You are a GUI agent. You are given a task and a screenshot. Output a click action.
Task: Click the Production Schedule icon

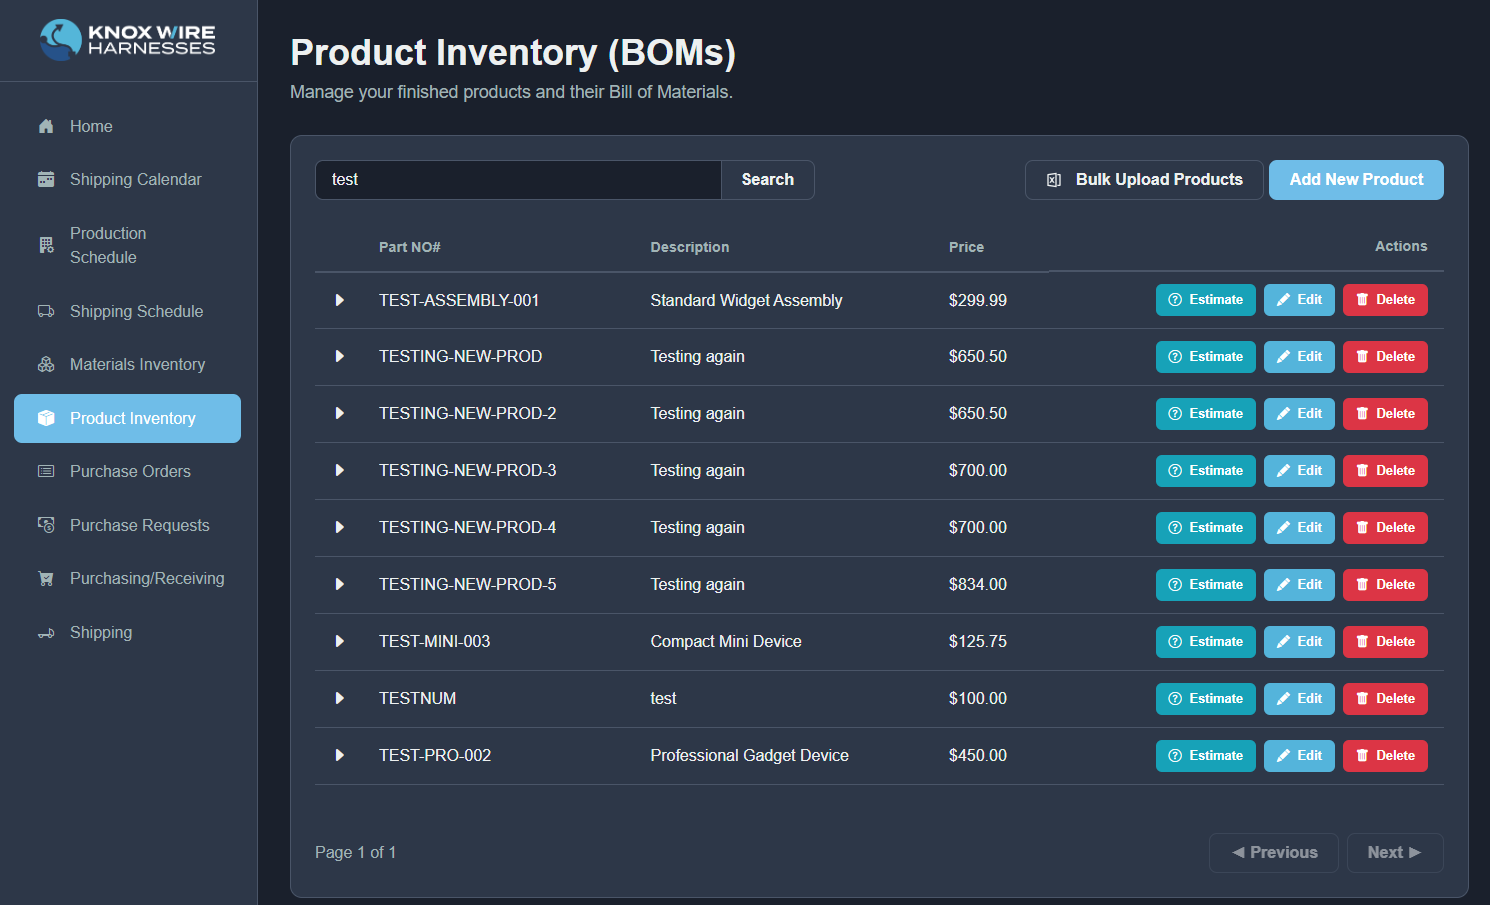46,245
